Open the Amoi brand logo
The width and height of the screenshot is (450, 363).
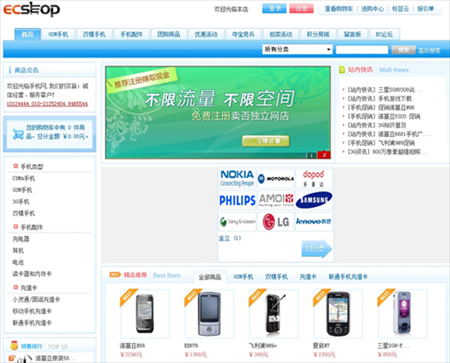click(276, 200)
